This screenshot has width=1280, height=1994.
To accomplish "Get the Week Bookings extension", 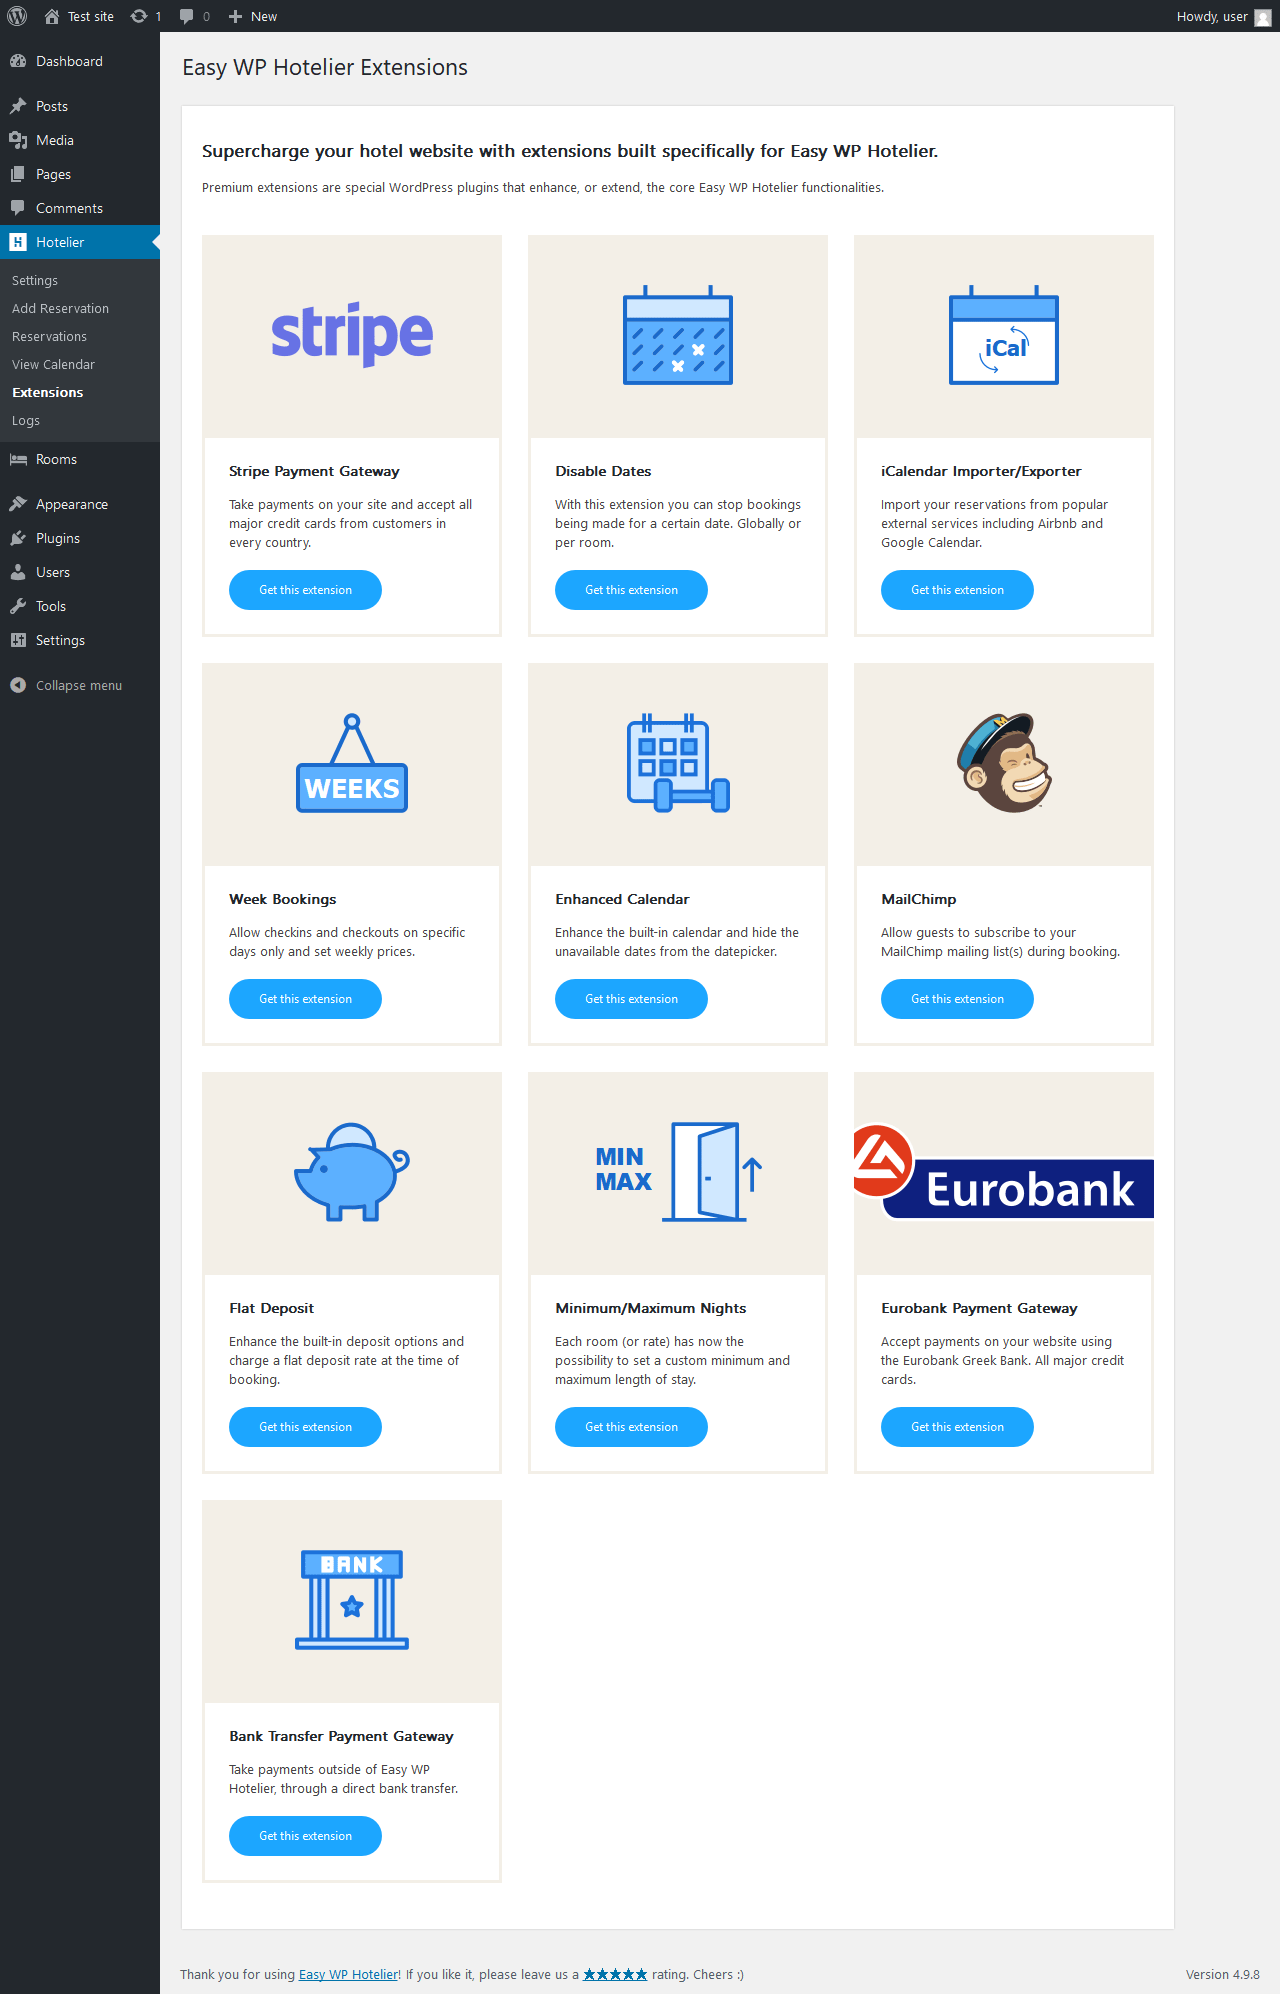I will [305, 999].
